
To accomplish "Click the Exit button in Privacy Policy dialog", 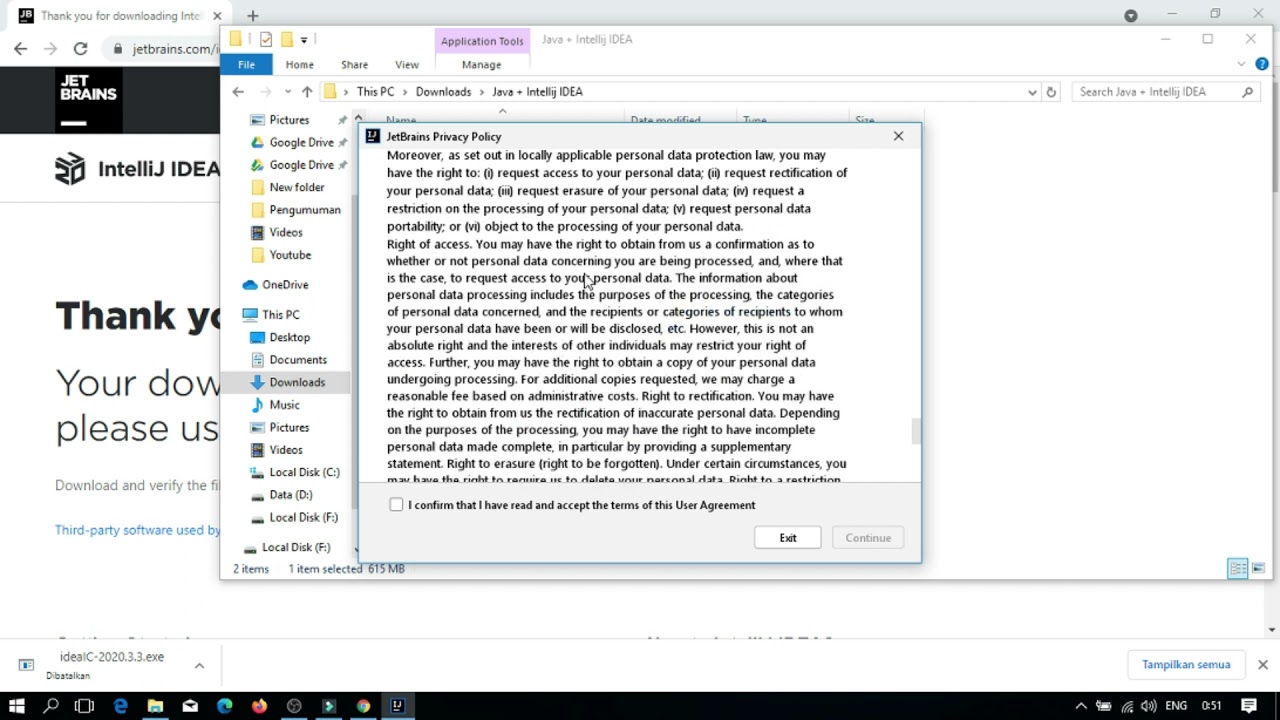I will [x=788, y=538].
